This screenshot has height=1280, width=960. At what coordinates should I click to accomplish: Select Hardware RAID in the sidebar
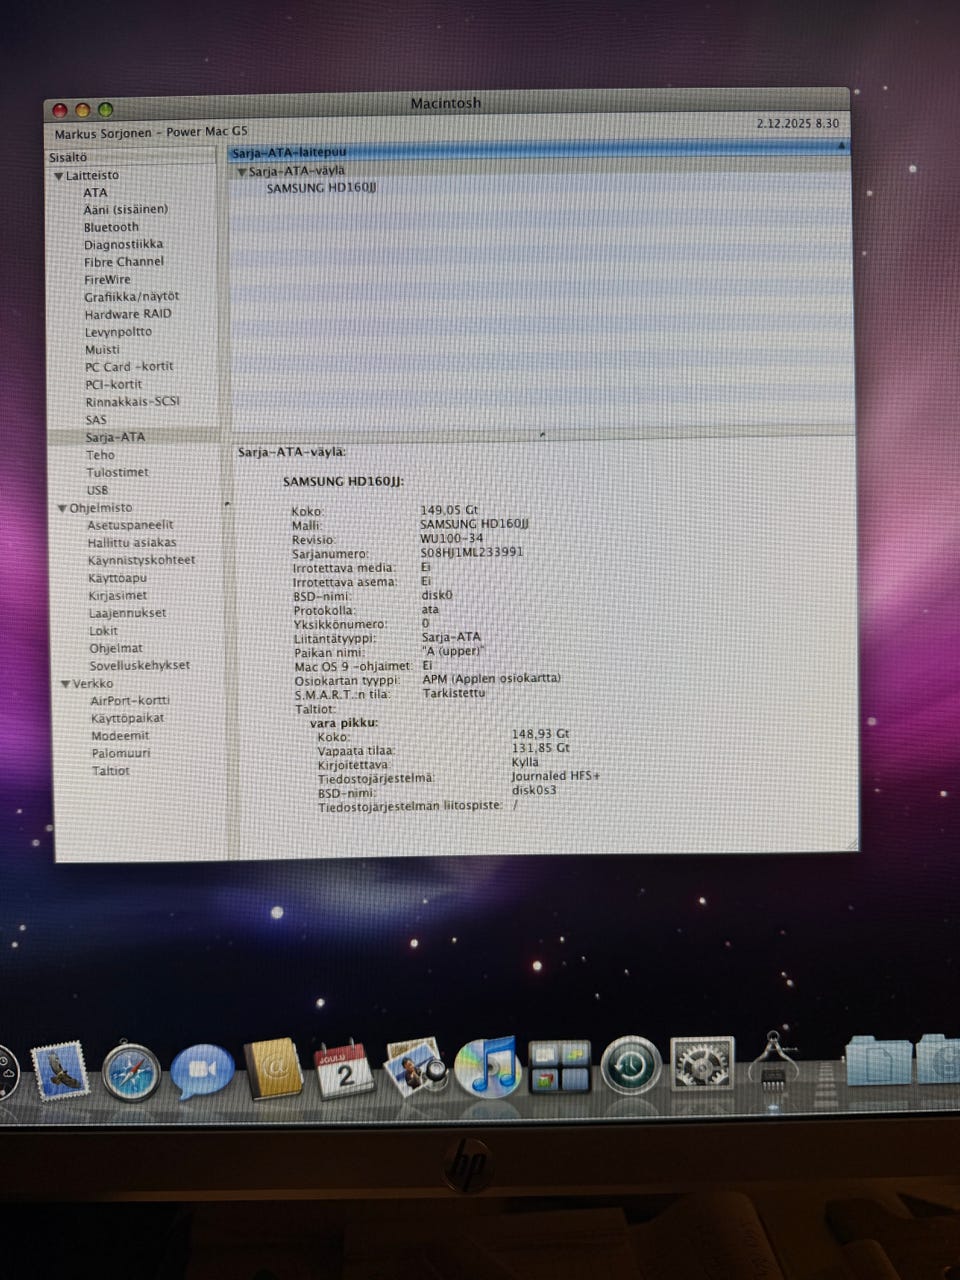click(128, 314)
